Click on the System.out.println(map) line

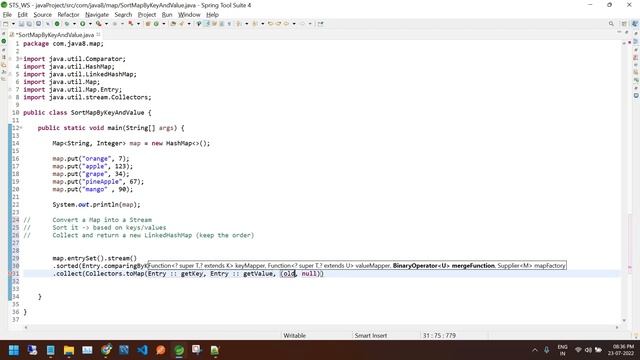(96, 204)
